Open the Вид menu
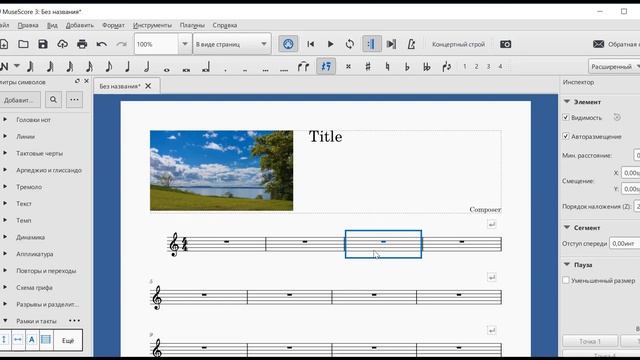The width and height of the screenshot is (640, 360). pyautogui.click(x=52, y=25)
